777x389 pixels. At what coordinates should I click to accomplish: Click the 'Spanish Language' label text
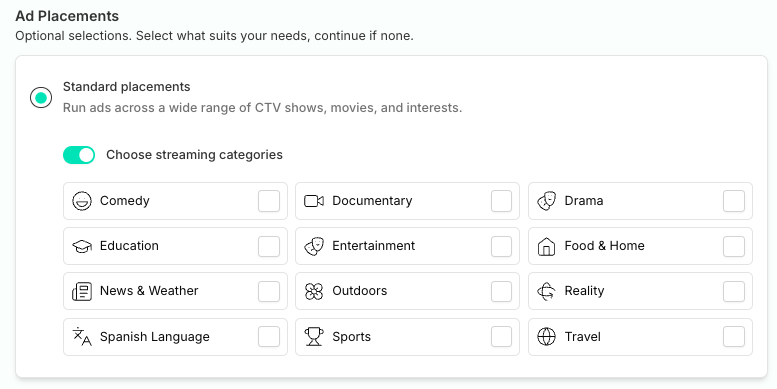click(x=155, y=337)
